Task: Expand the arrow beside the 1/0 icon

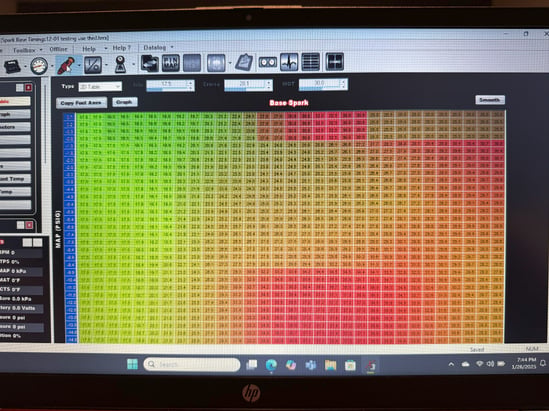Action: (x=106, y=65)
